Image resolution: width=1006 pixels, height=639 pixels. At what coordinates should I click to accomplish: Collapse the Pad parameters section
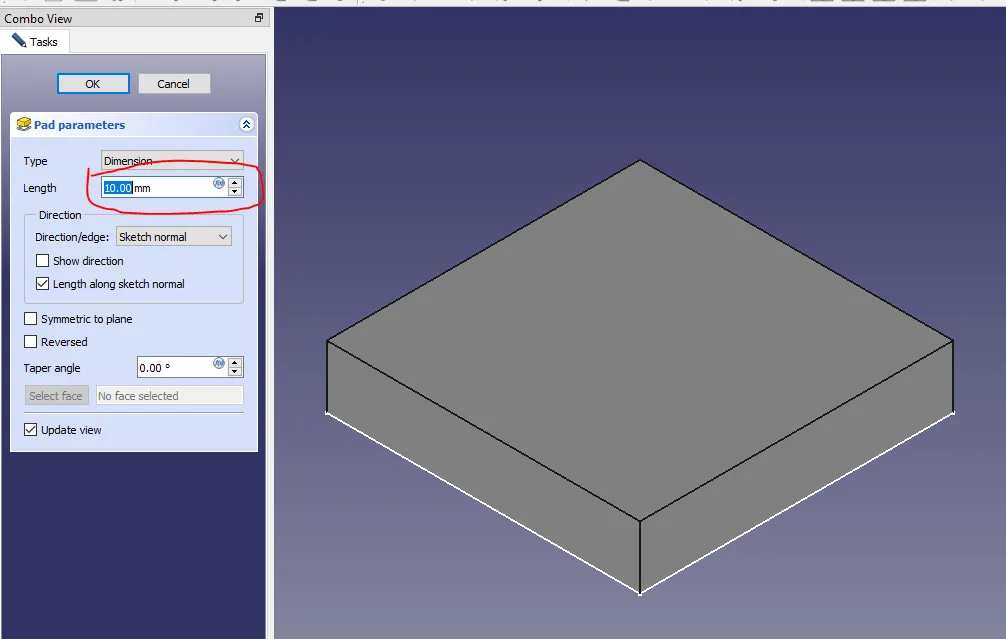246,124
